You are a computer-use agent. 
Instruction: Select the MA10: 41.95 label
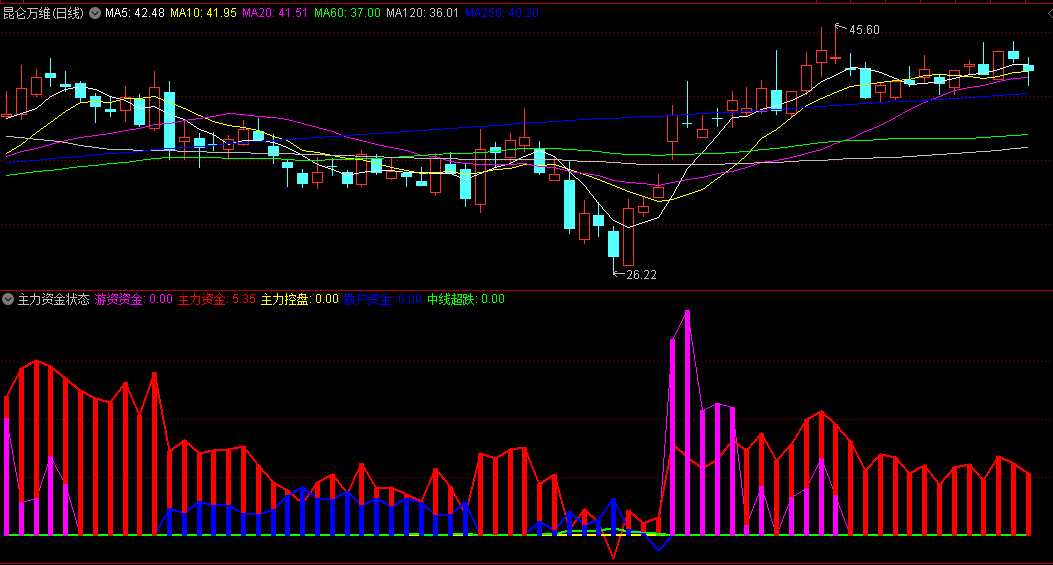point(203,13)
